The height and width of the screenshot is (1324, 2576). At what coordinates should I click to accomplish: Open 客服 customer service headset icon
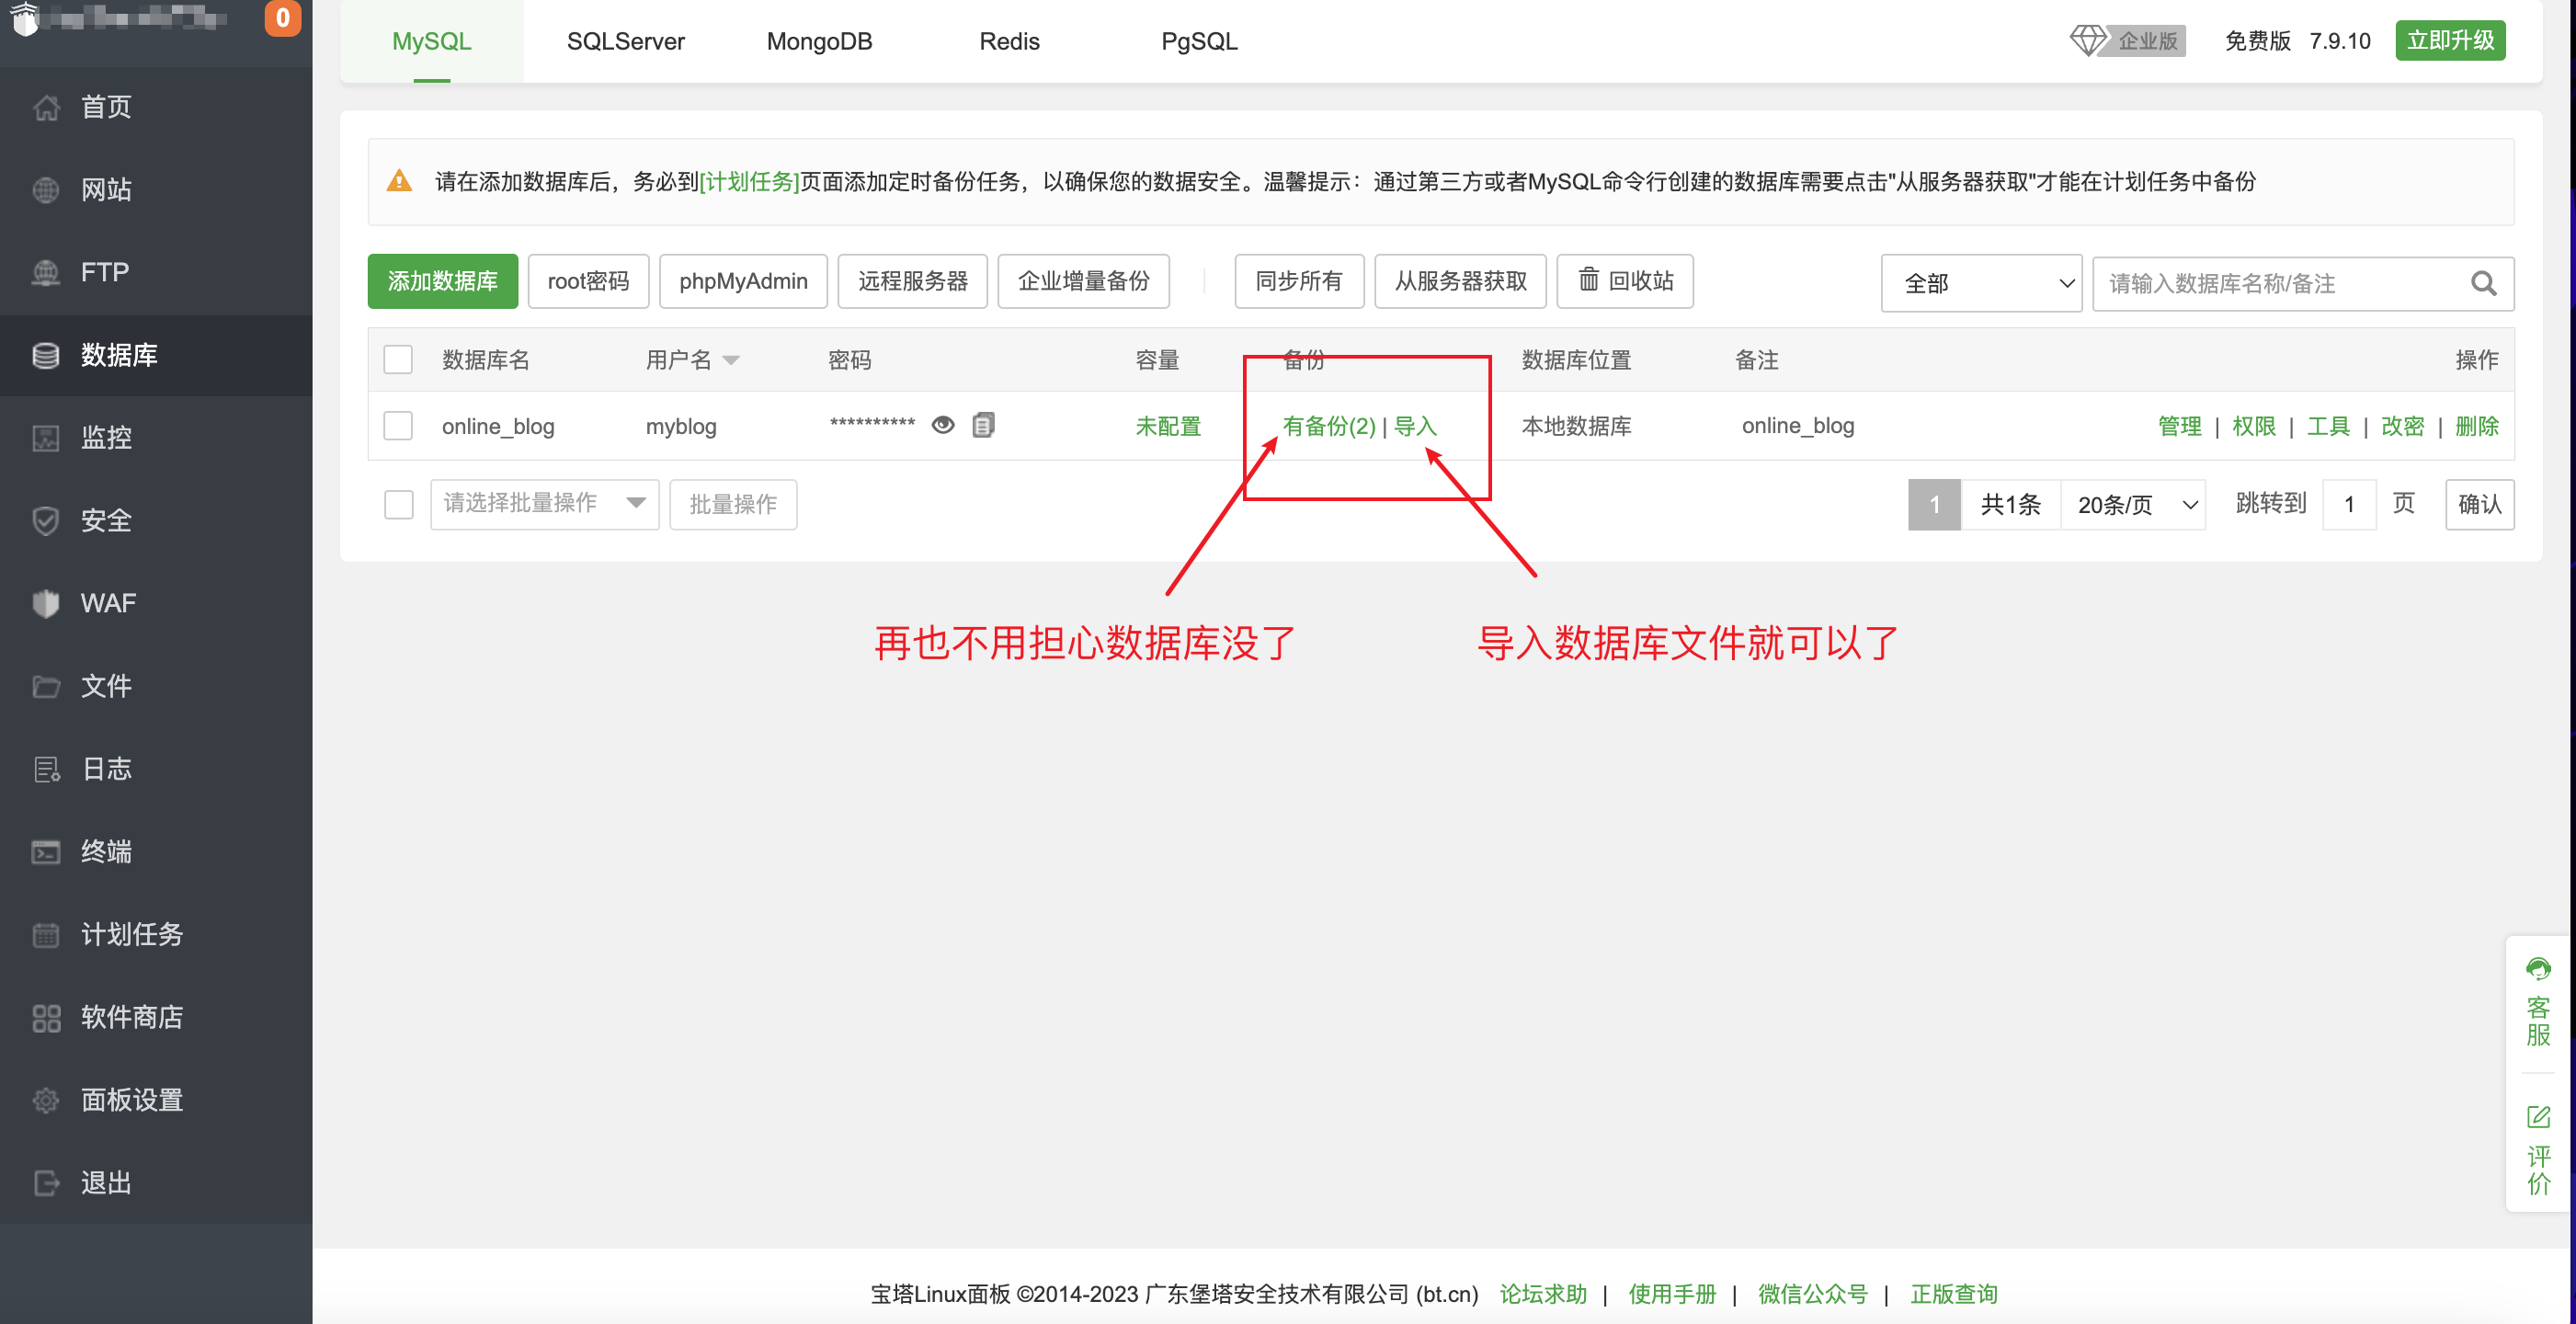2538,969
